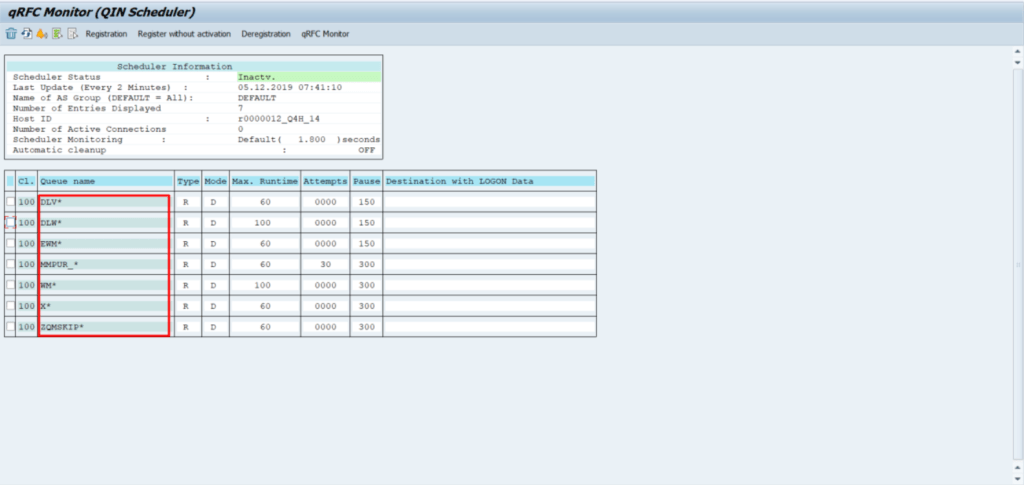Click the vertical scrollbar up arrow
Viewport: 1024px width, 485px height.
coord(1017,57)
